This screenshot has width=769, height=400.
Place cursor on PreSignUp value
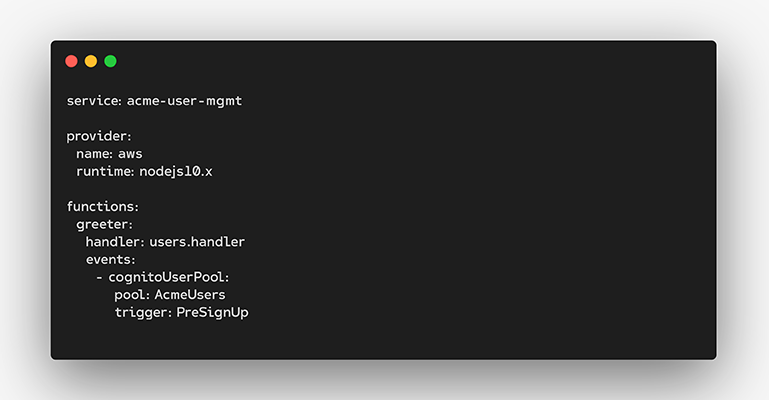tap(212, 312)
